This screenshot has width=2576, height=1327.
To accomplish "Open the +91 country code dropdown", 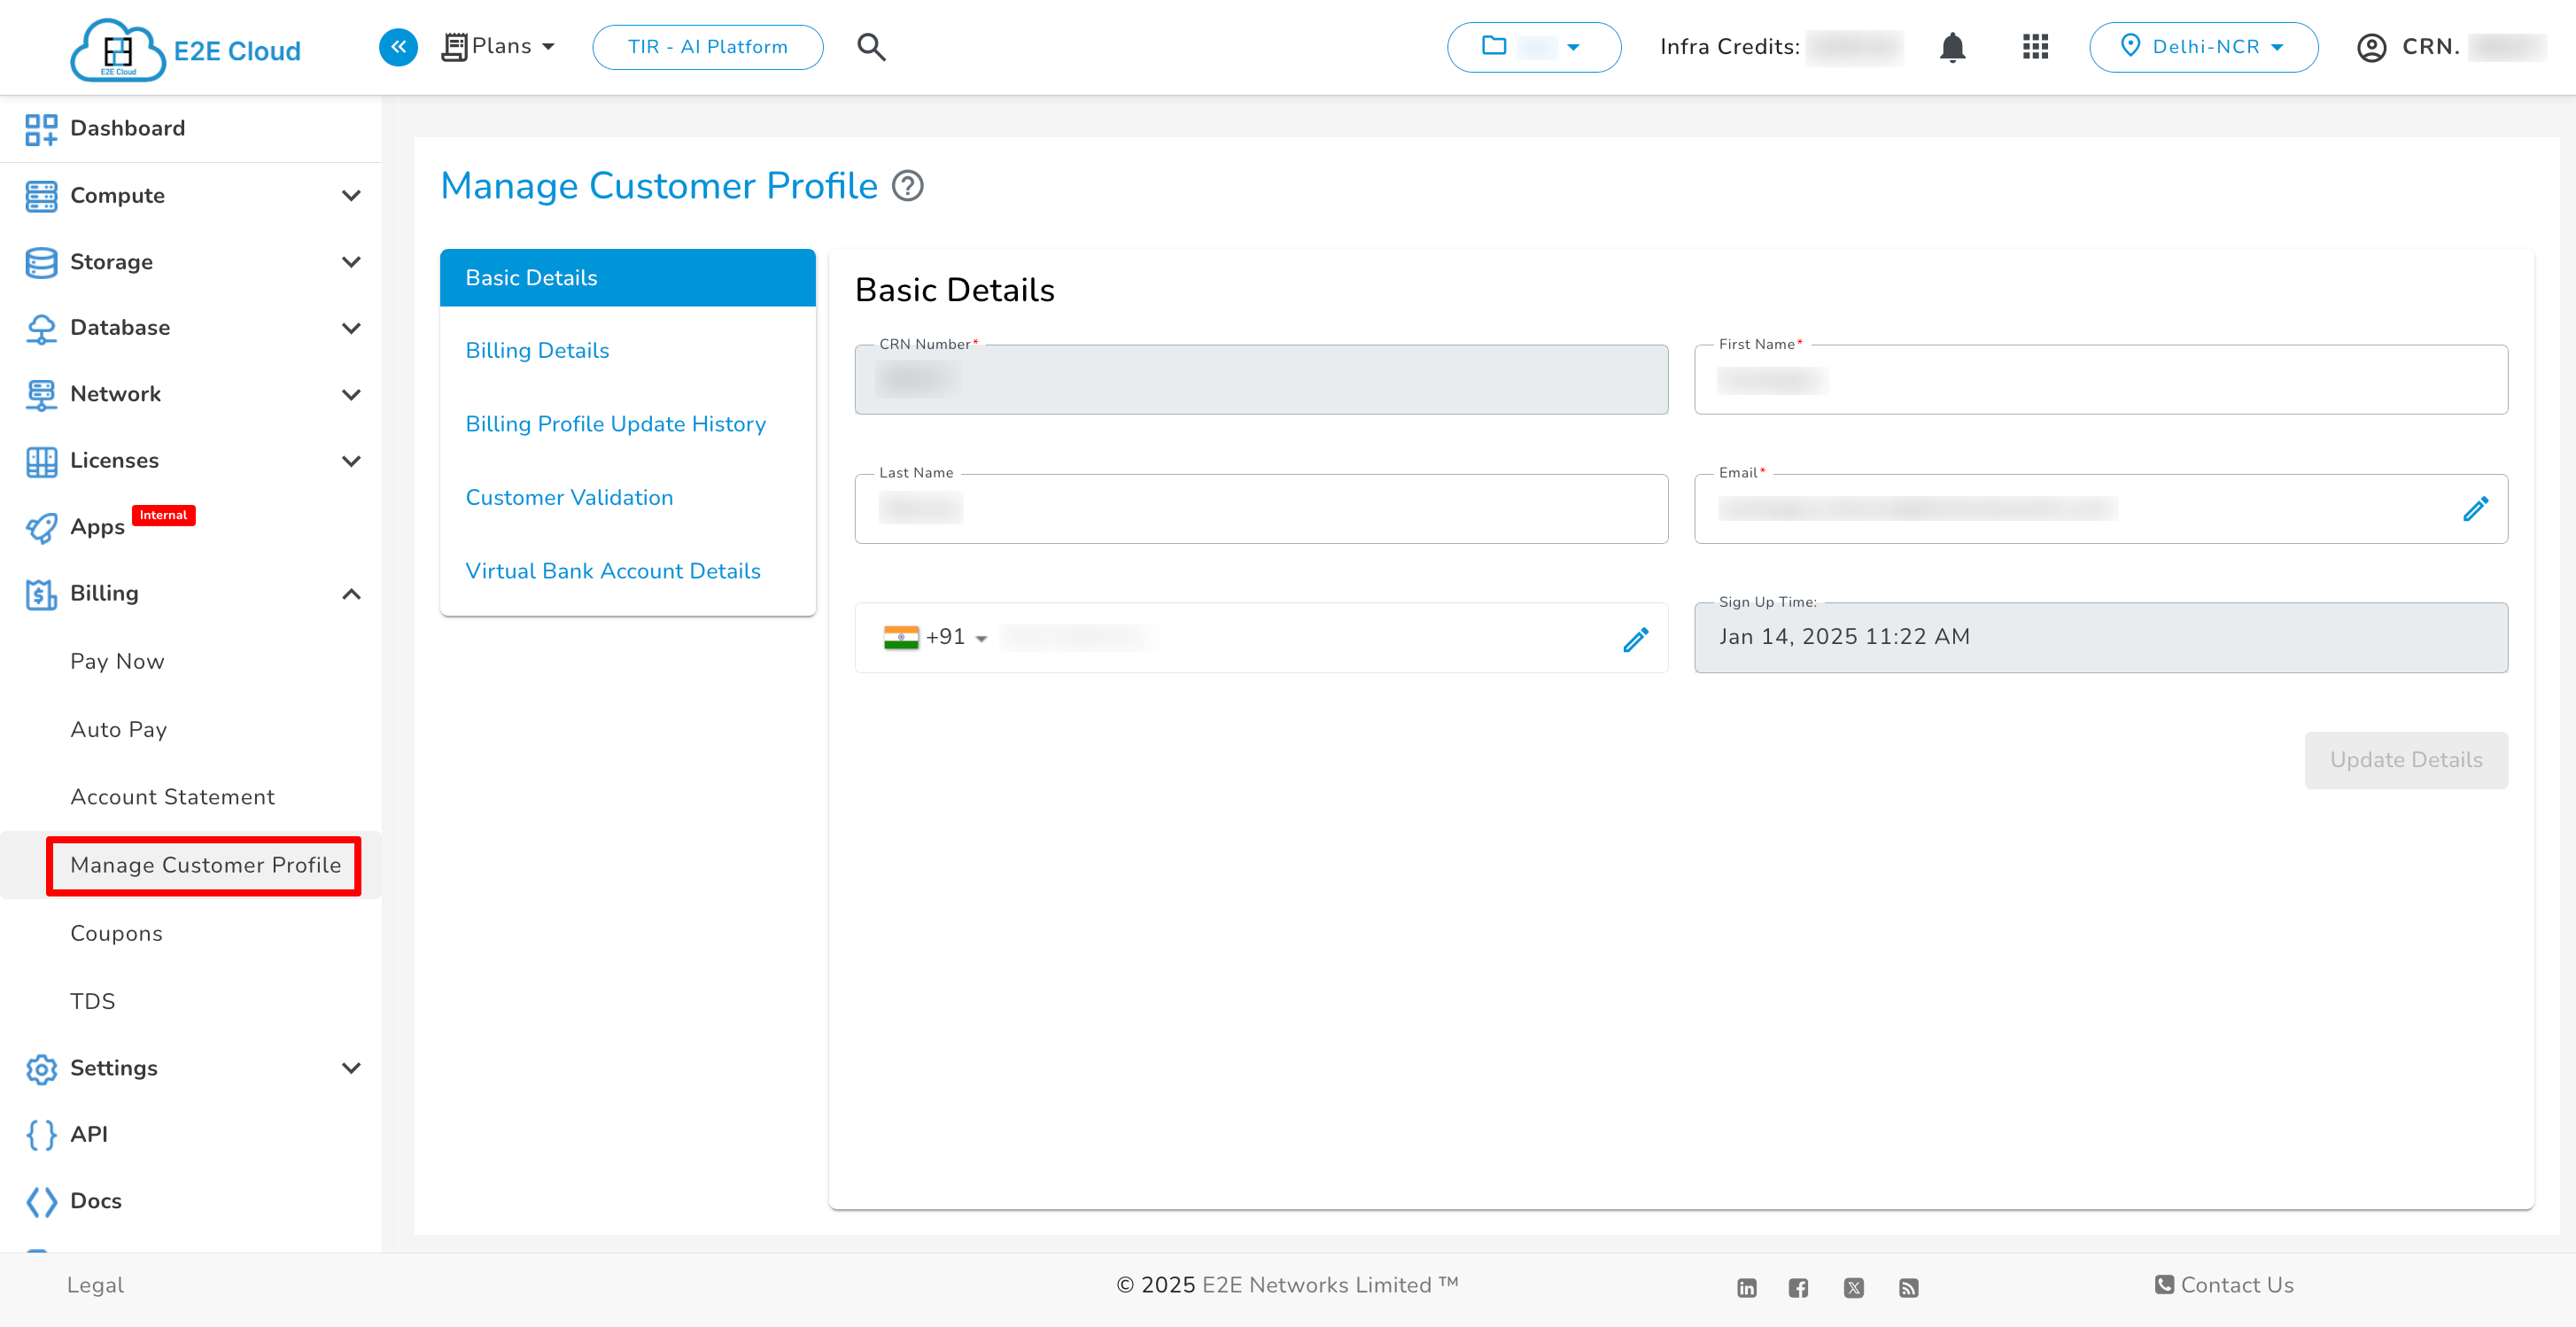I will click(936, 637).
